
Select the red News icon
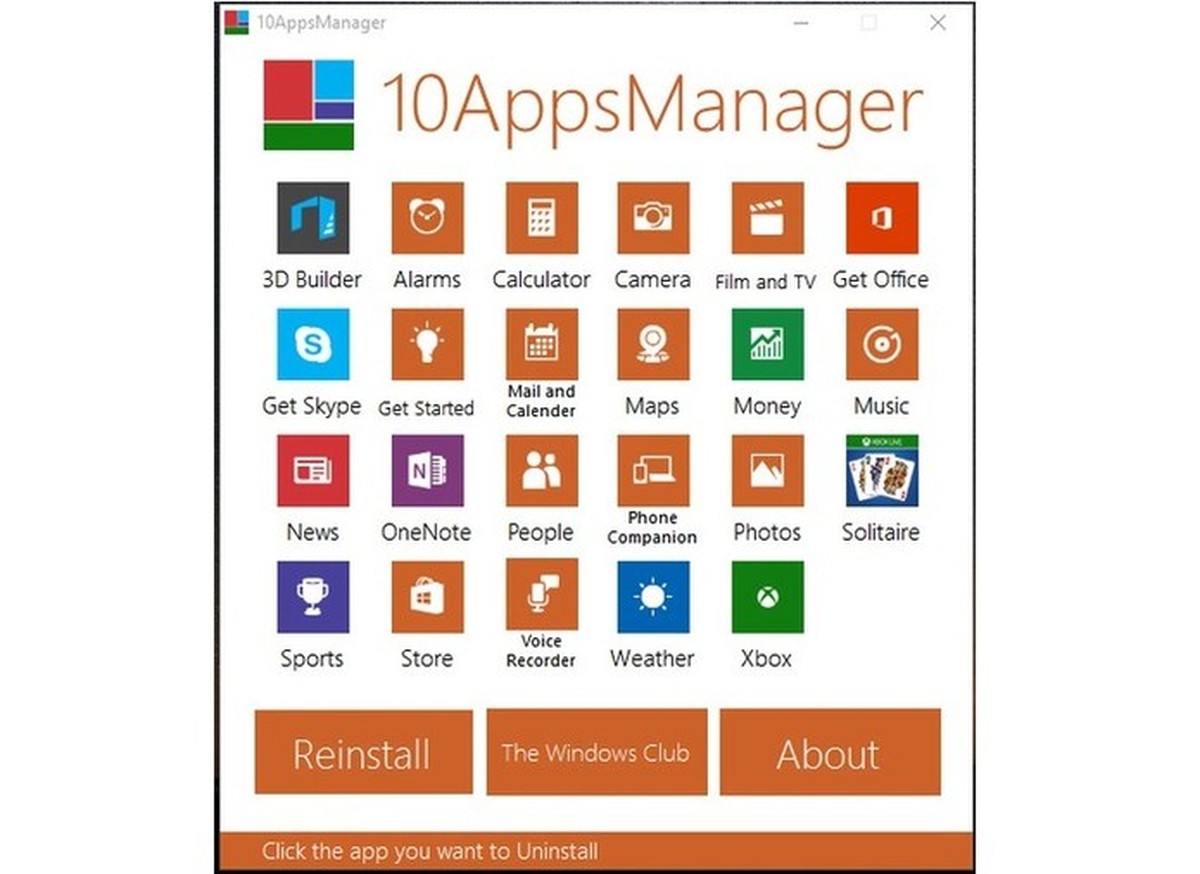313,470
